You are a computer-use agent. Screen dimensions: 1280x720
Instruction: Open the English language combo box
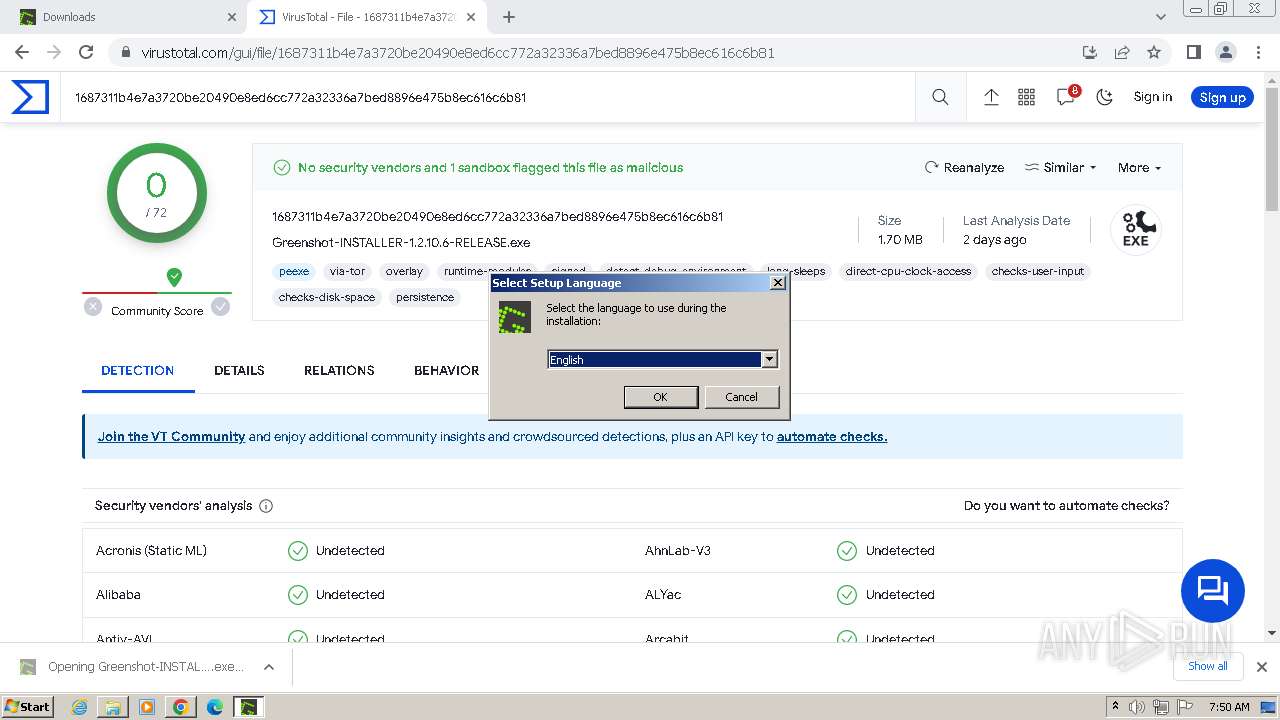click(x=662, y=360)
